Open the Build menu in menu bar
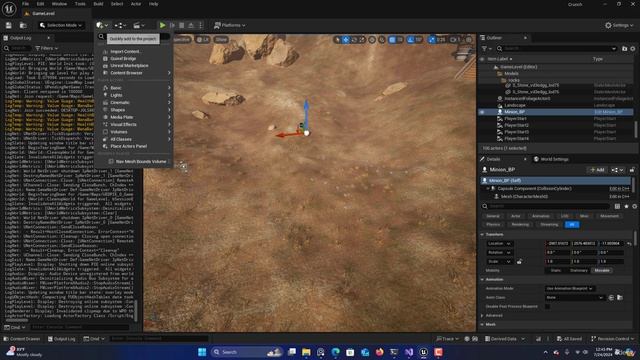Screen dimensions: 640x360 (x=98, y=4)
